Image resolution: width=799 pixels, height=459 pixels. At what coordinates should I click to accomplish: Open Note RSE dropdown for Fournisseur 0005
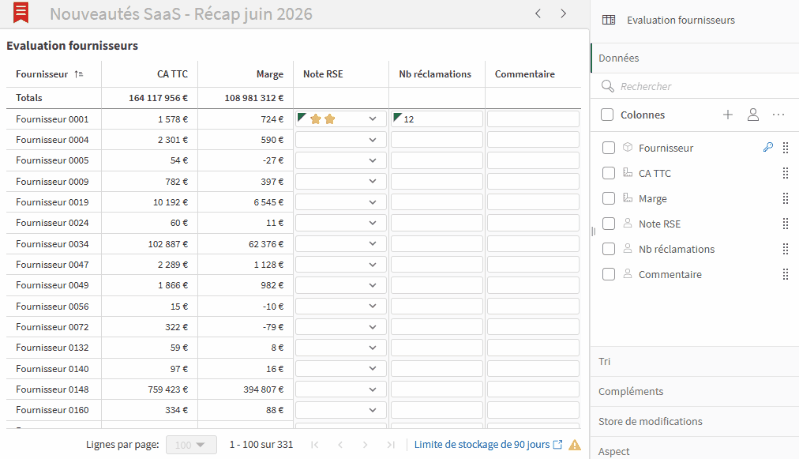point(372,160)
